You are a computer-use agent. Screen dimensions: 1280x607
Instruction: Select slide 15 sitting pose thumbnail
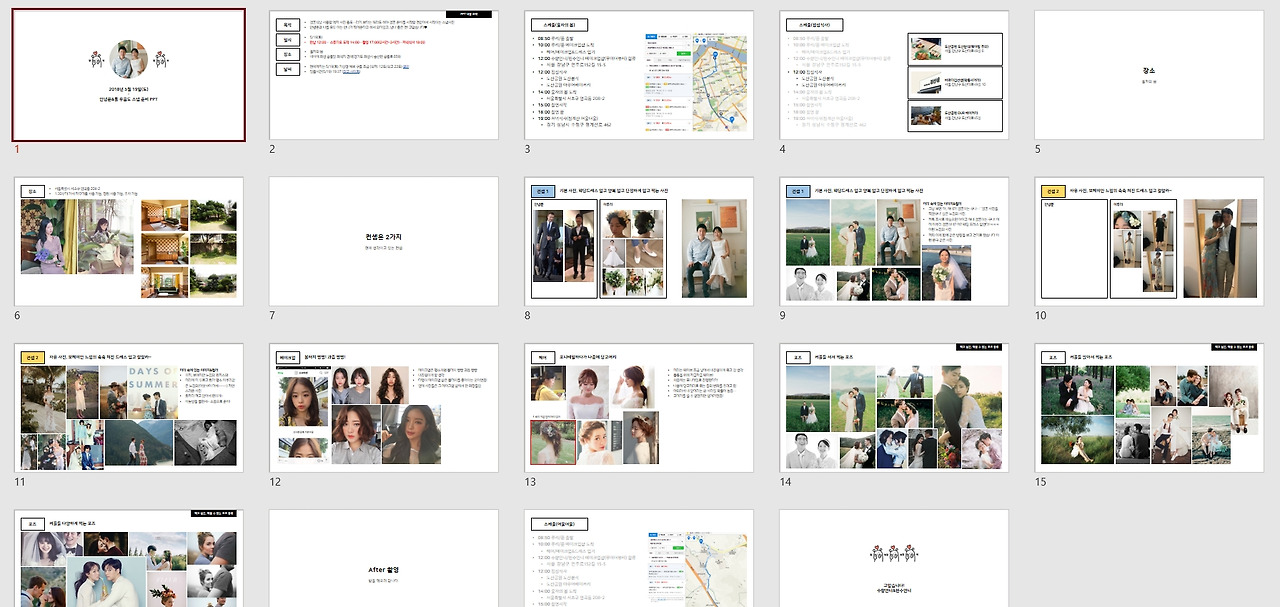1149,408
